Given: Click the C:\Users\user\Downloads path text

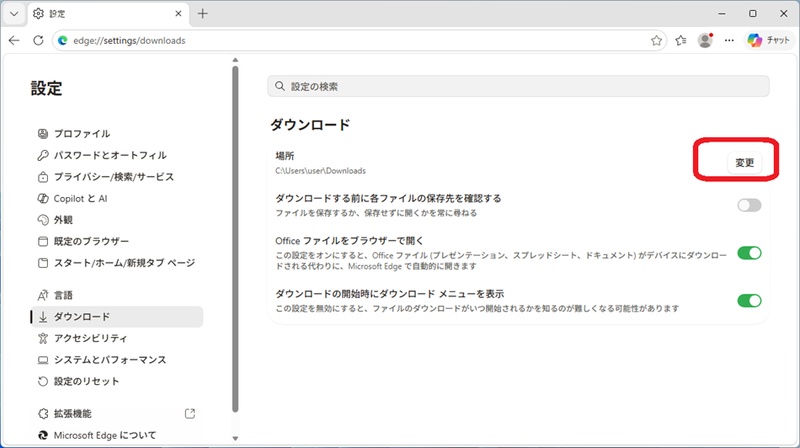Looking at the screenshot, I should pyautogui.click(x=320, y=171).
